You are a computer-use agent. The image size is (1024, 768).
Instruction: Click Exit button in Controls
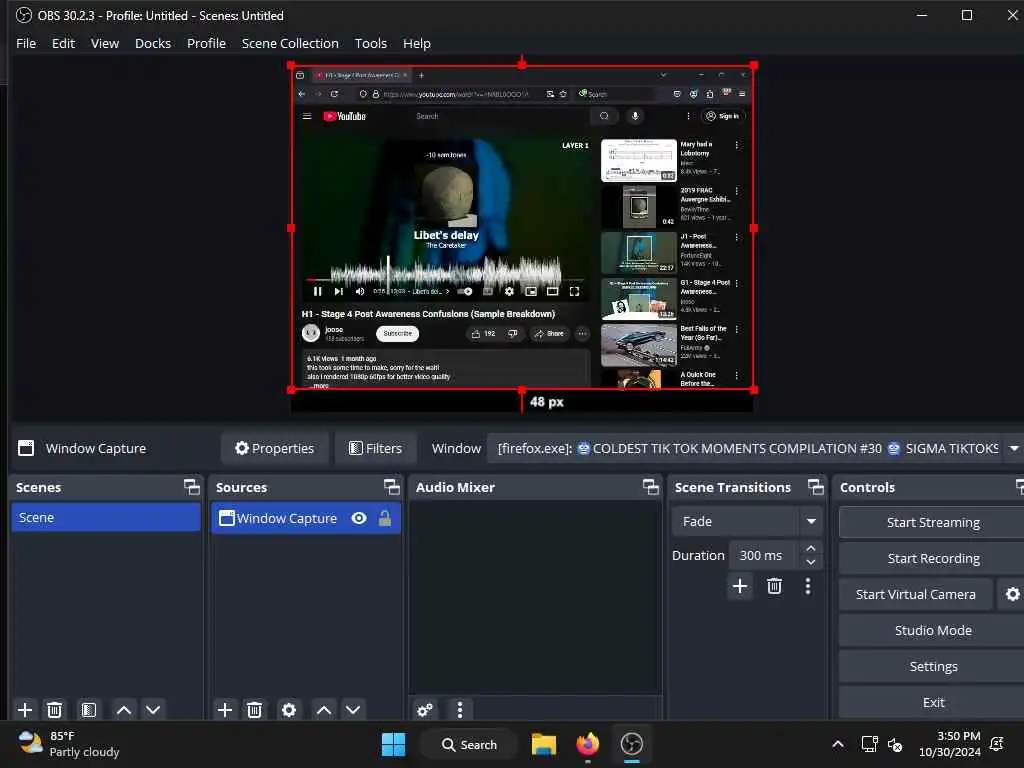933,702
